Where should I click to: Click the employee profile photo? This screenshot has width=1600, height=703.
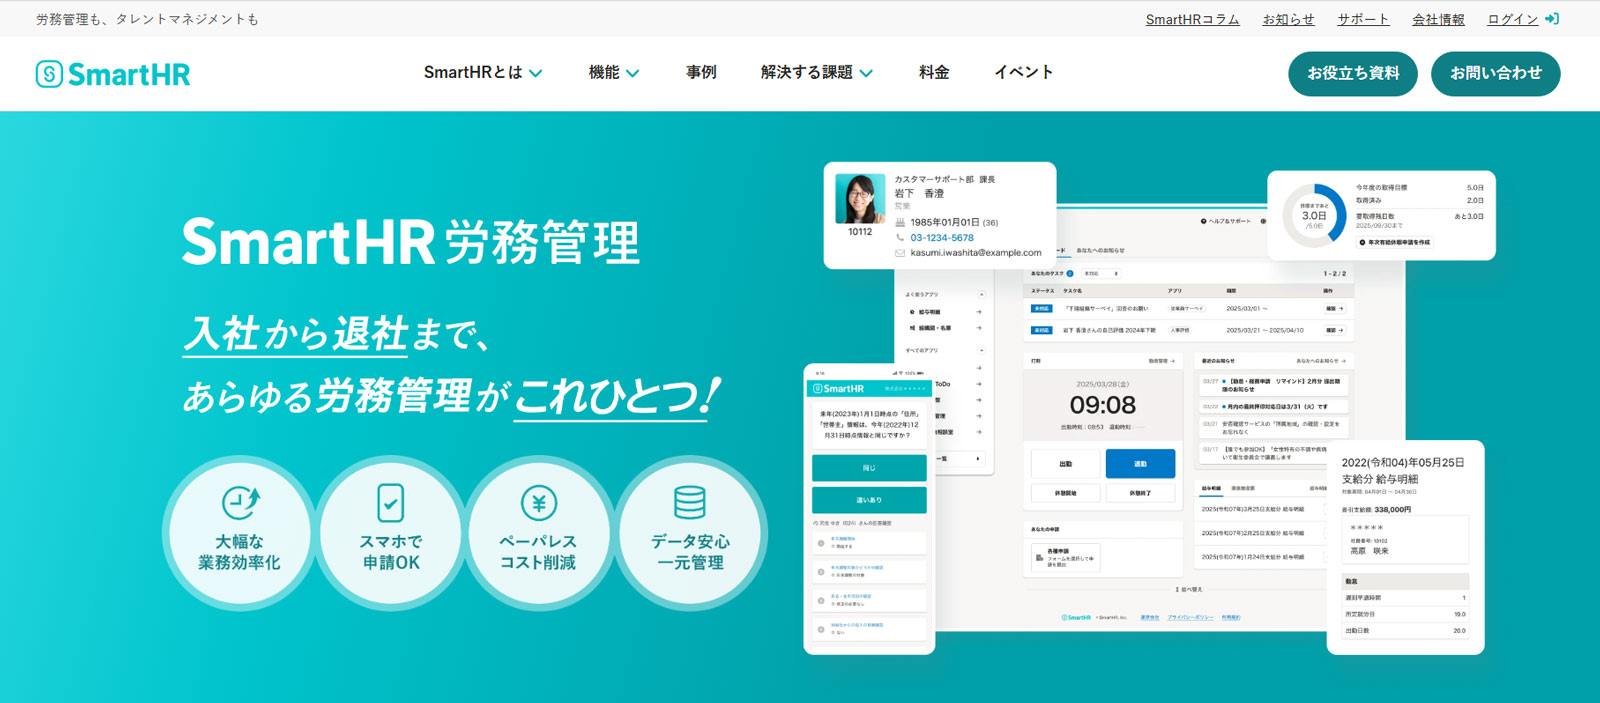pos(860,198)
